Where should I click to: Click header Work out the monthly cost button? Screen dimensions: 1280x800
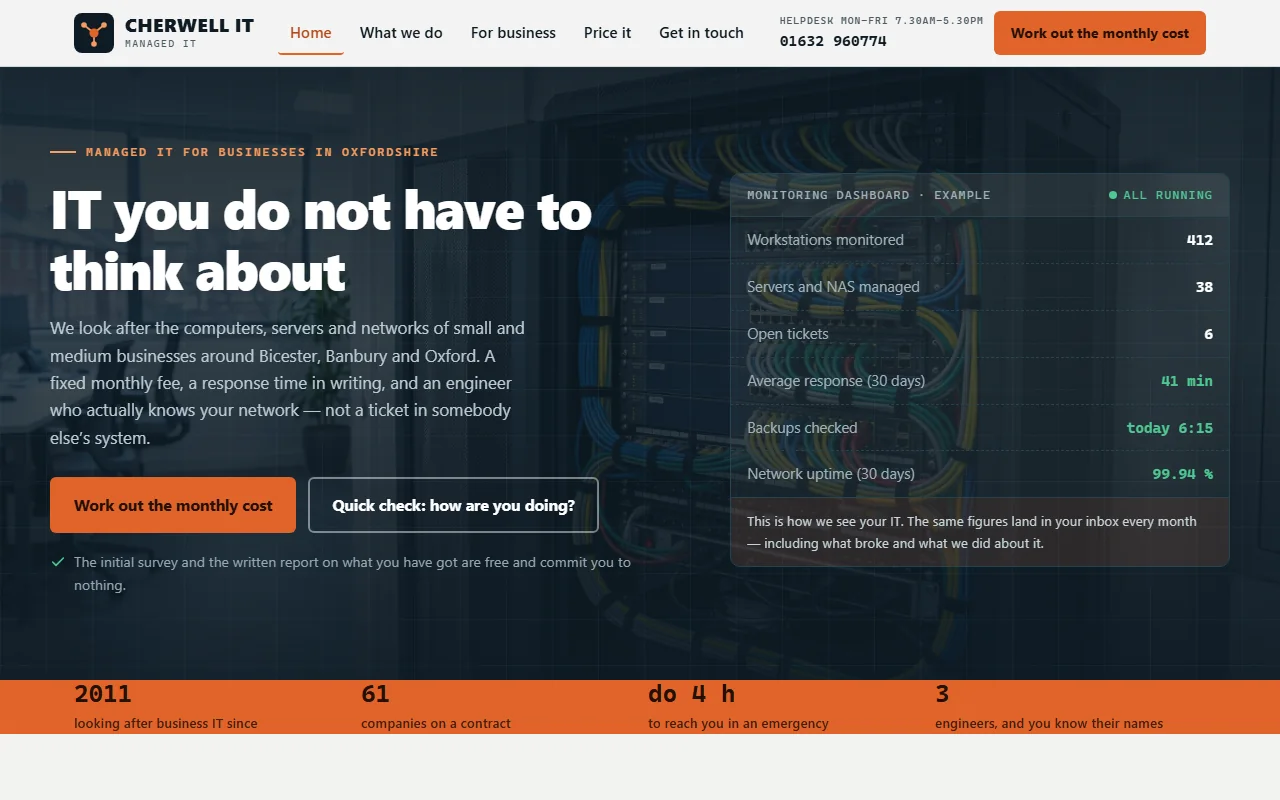coord(1100,33)
